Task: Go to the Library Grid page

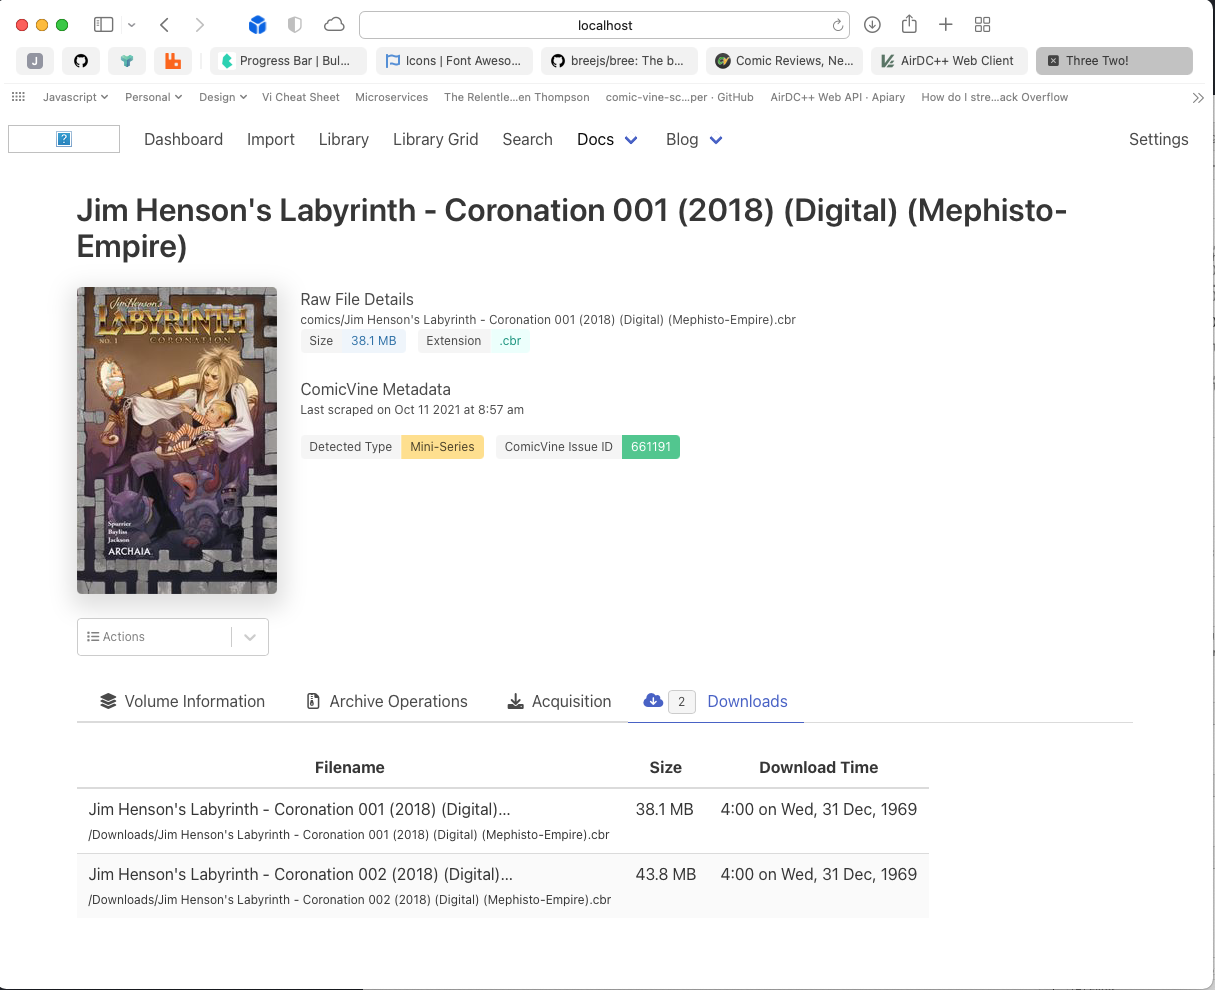Action: pos(435,140)
